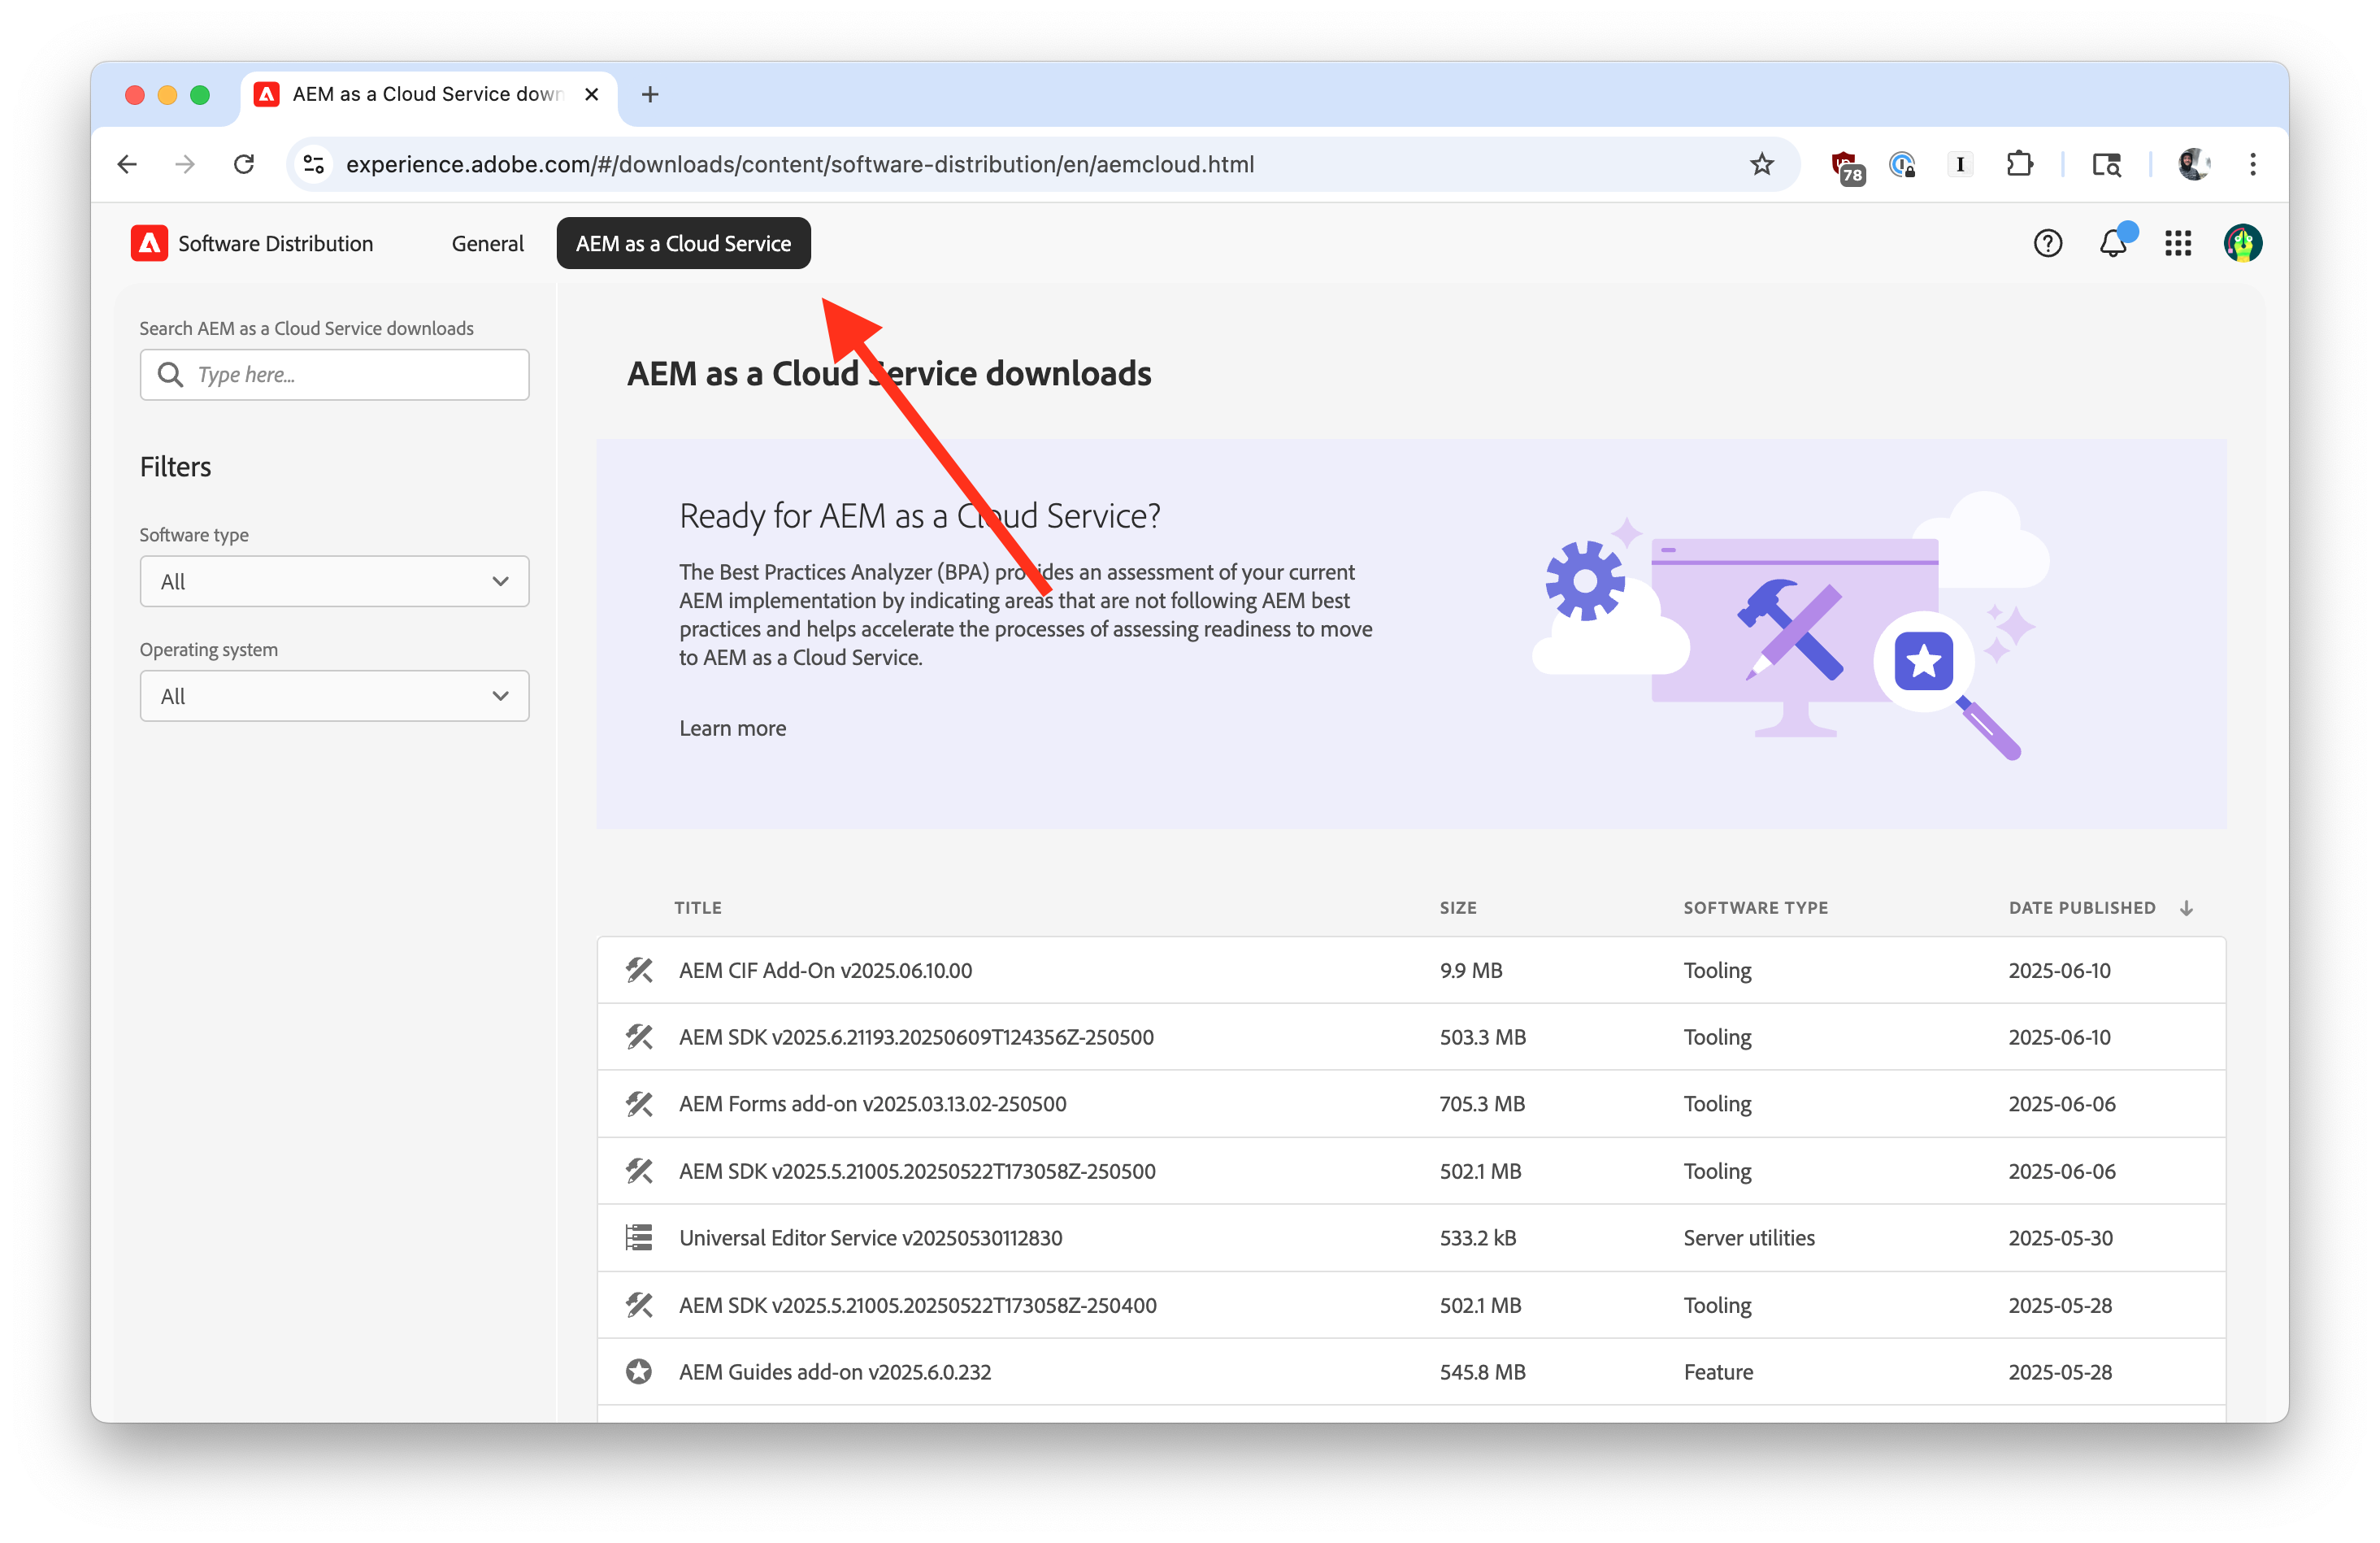Reload the page
The image size is (2380, 1543).
pos(244,164)
